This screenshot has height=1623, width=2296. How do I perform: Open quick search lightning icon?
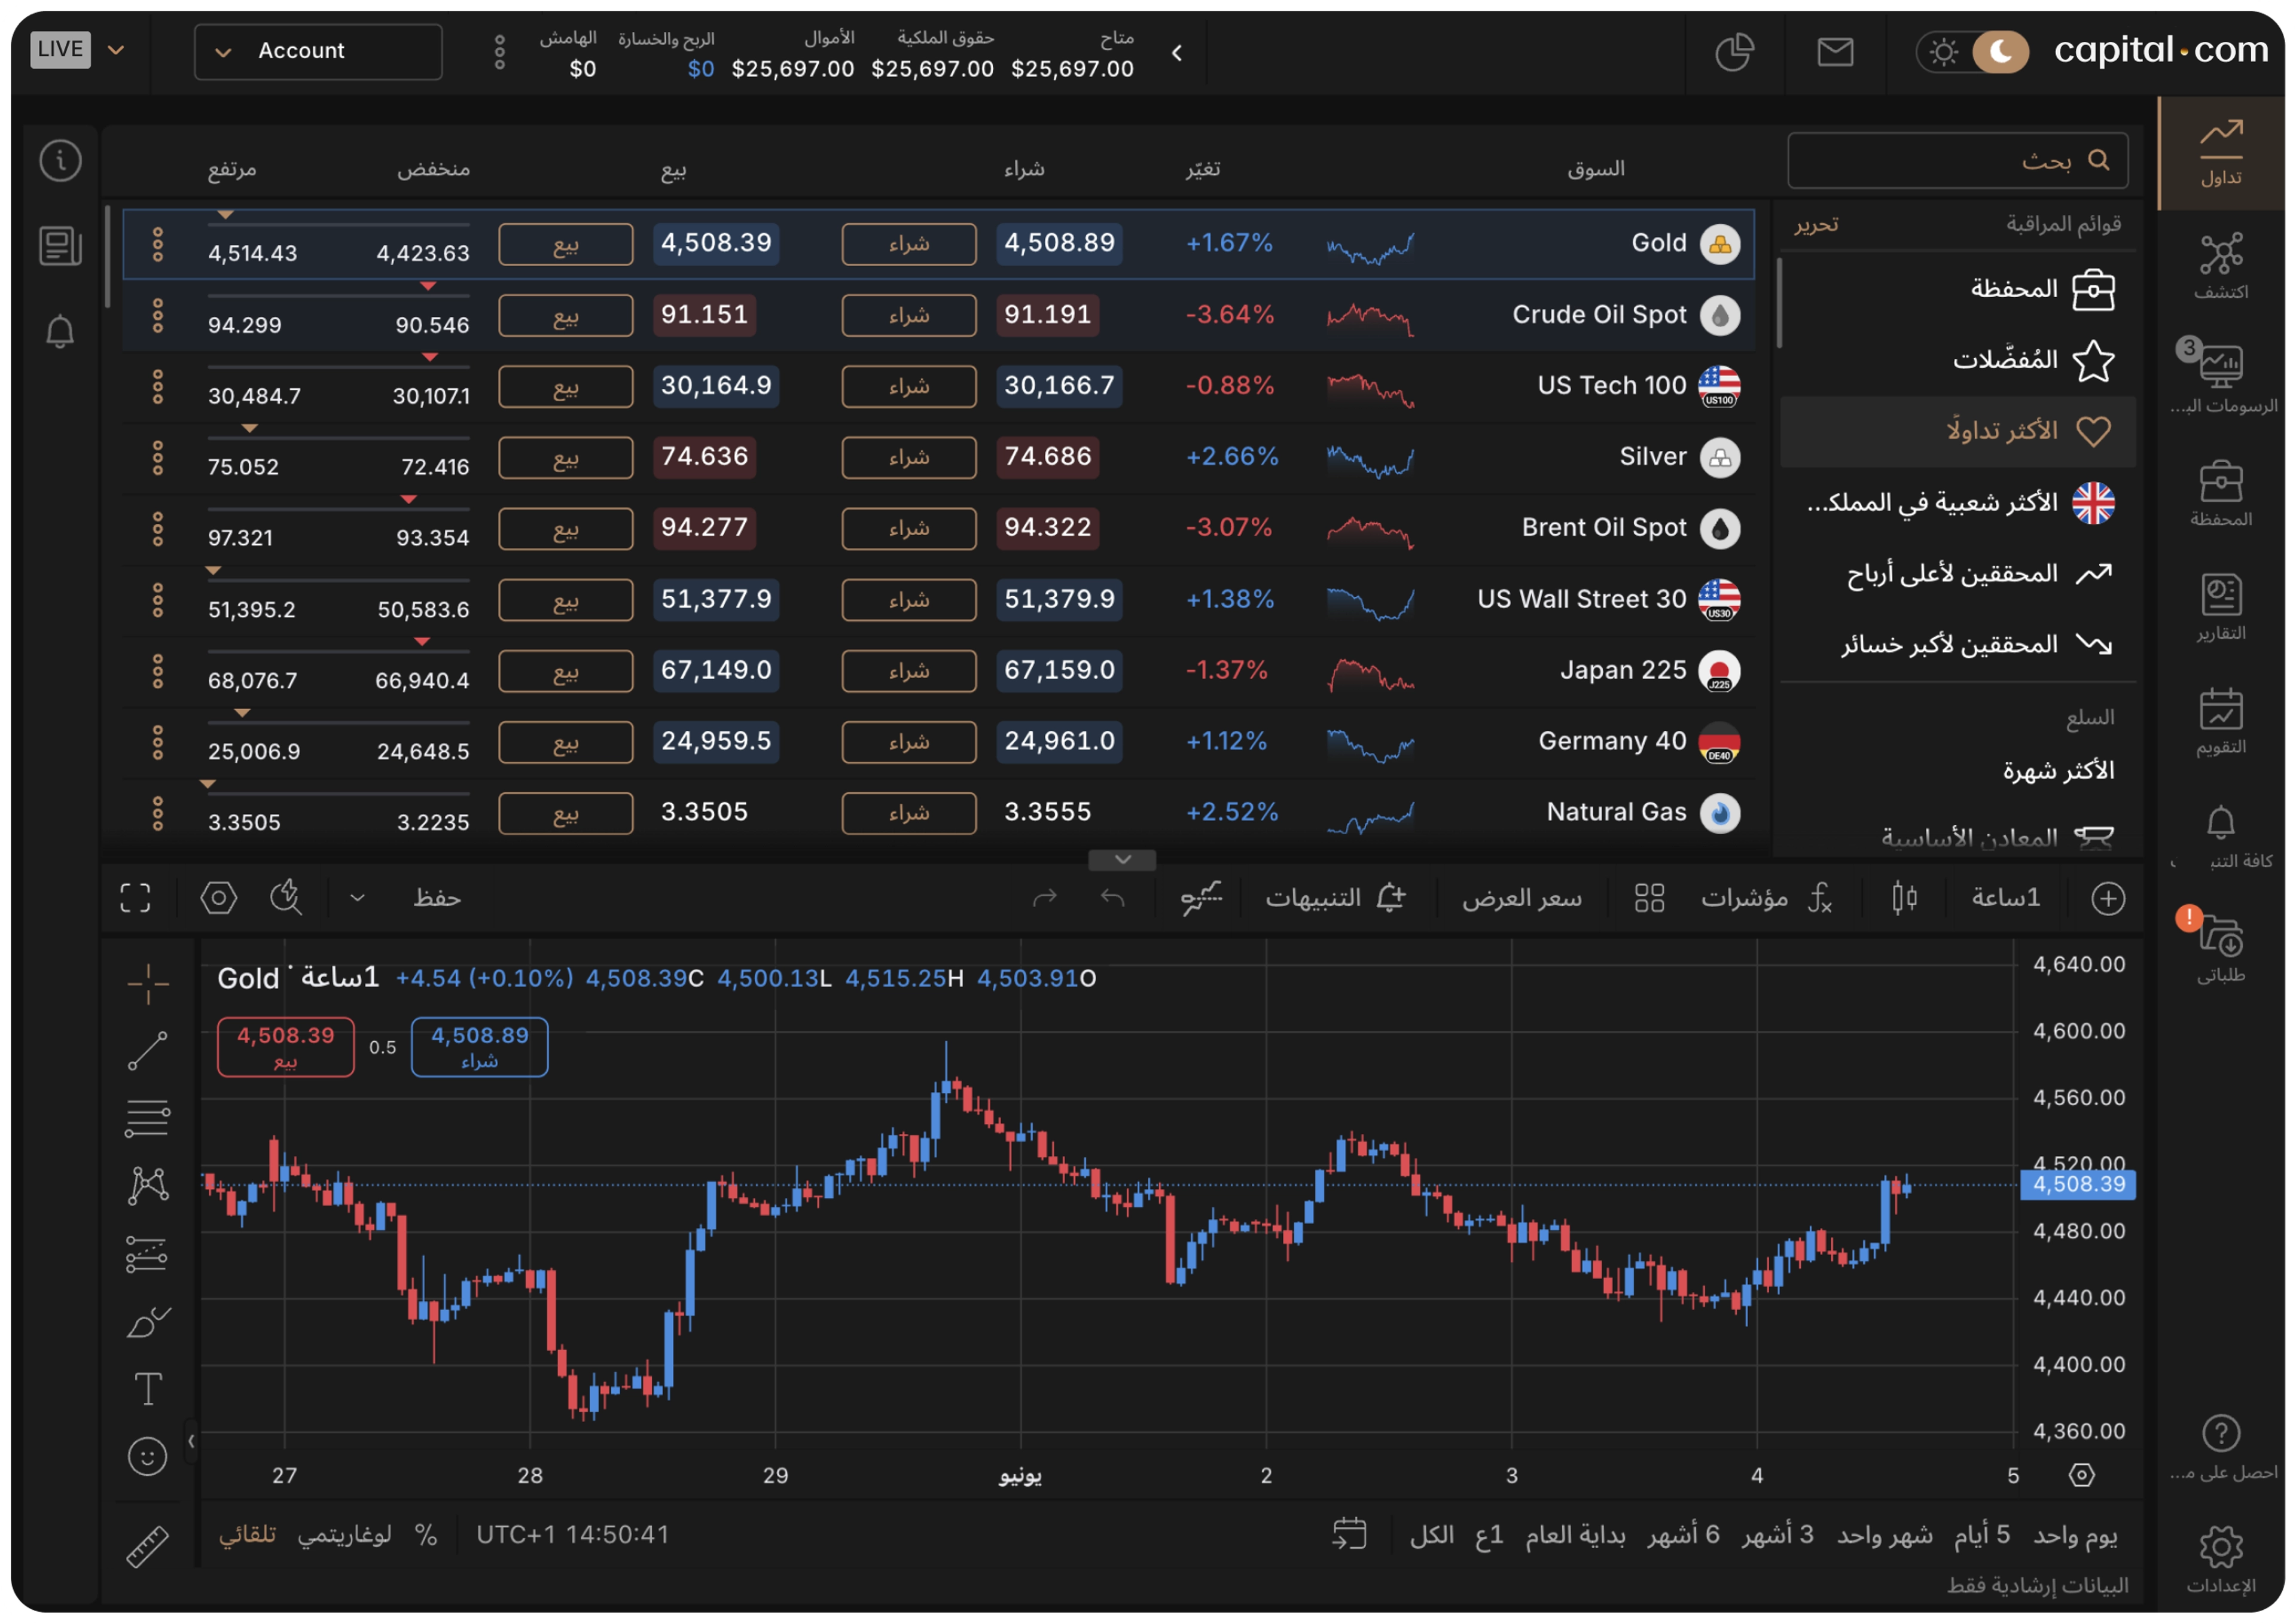tap(286, 898)
